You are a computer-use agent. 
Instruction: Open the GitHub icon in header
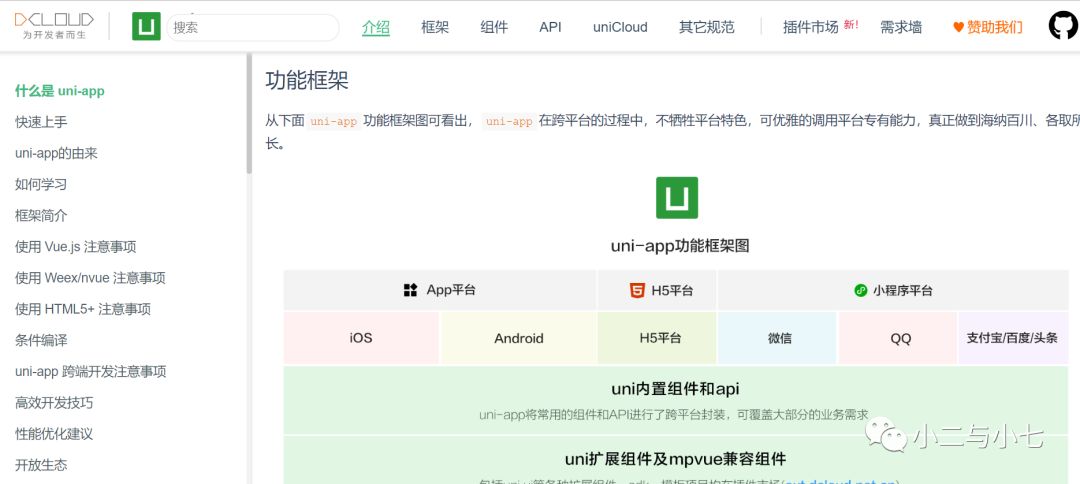click(1063, 25)
